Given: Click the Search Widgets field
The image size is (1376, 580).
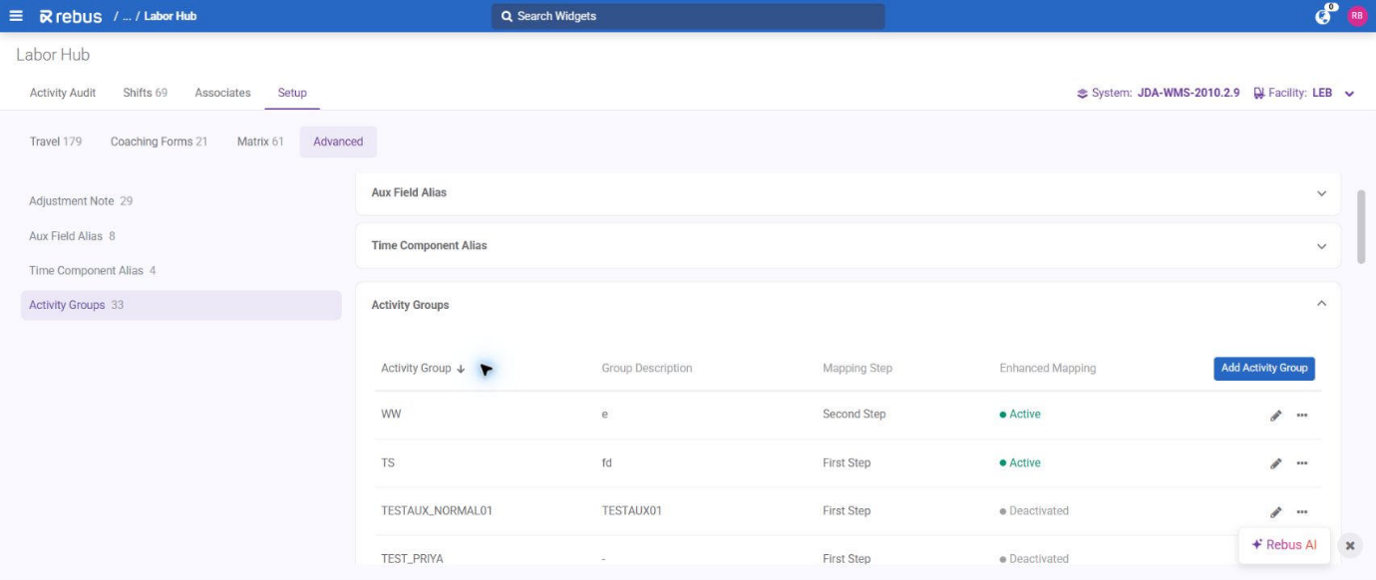Looking at the screenshot, I should point(688,16).
